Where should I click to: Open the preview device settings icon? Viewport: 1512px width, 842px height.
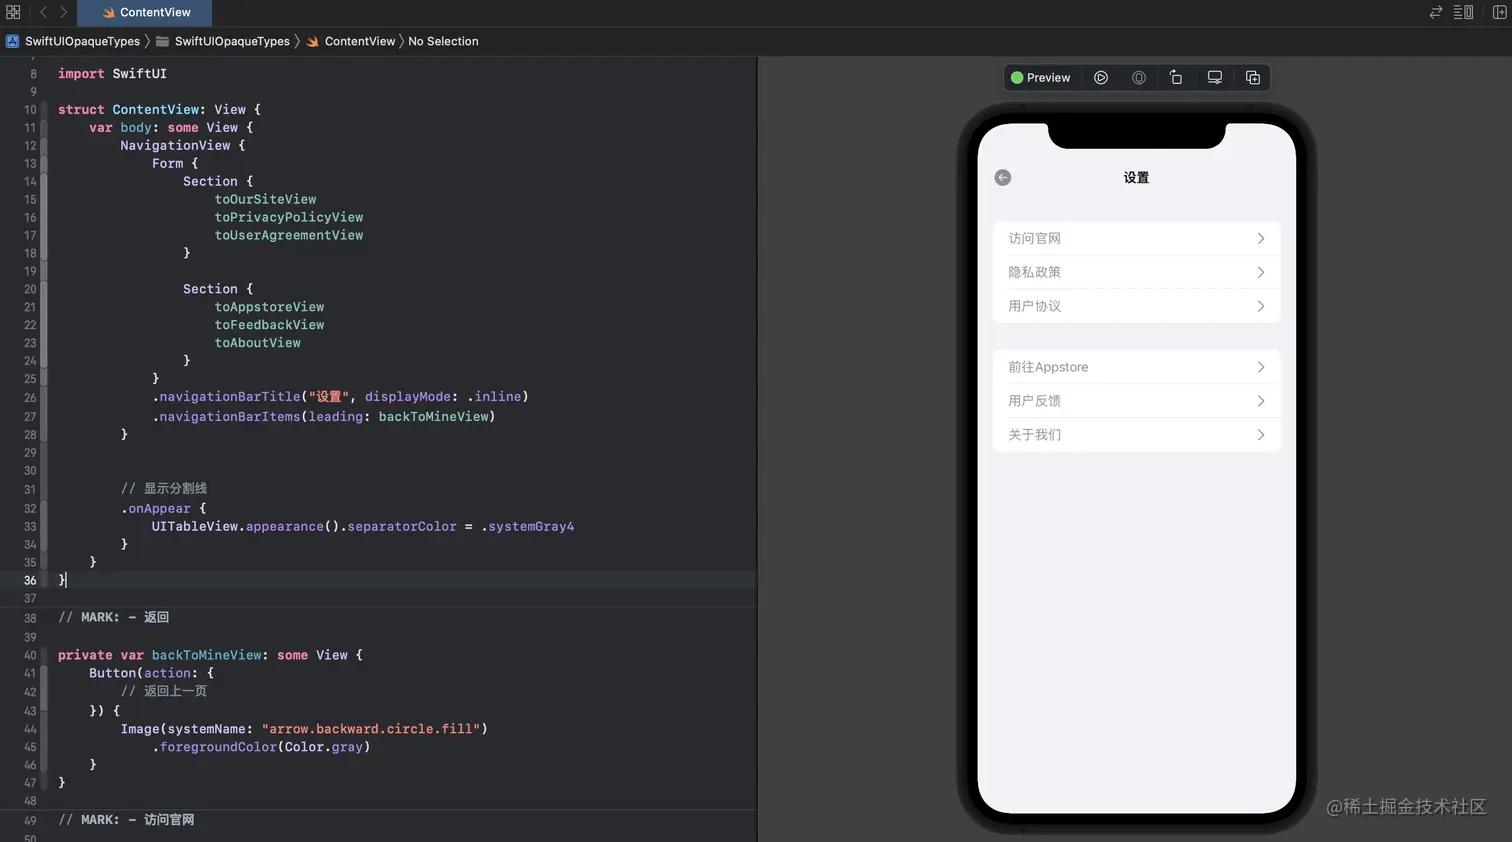(1215, 78)
